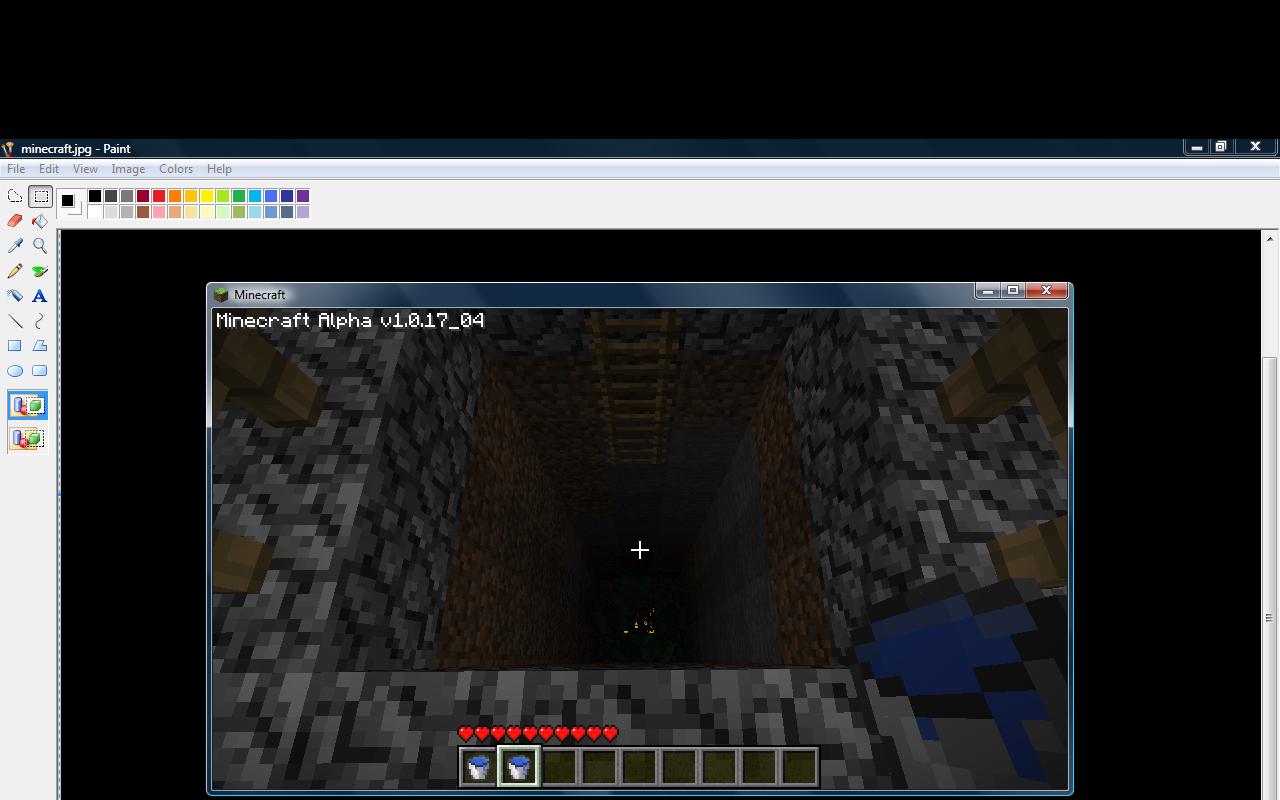This screenshot has width=1280, height=800.
Task: Restore down the Paint window
Action: 1220,147
